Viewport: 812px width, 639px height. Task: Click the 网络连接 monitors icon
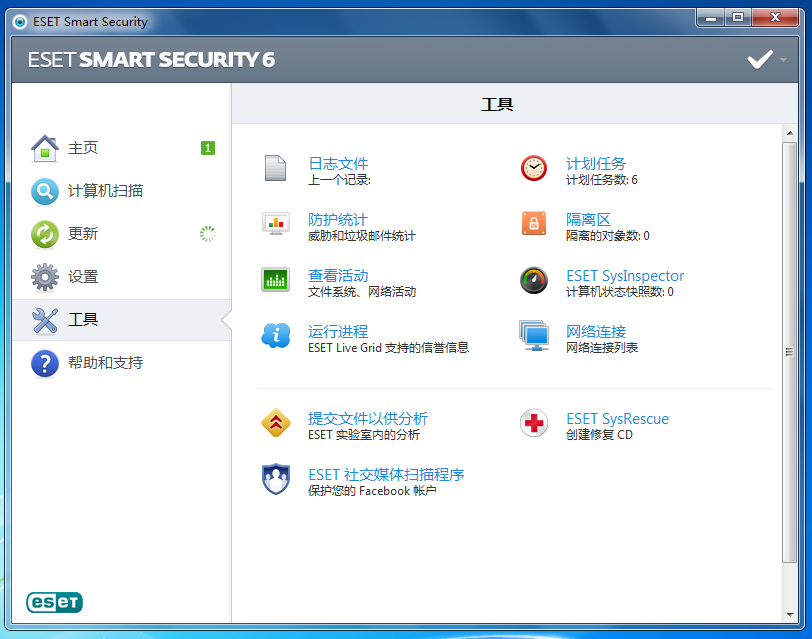click(x=534, y=336)
